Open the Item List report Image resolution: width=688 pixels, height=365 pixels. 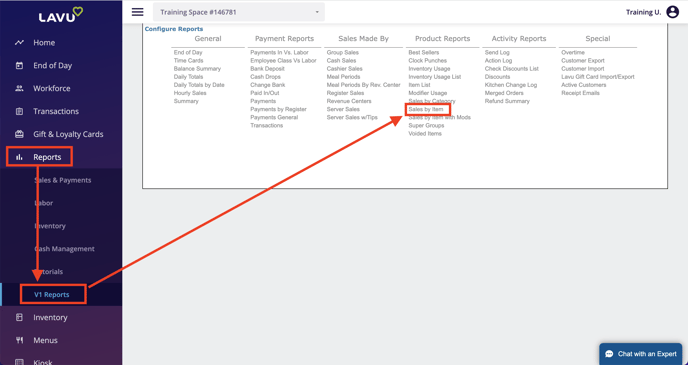pyautogui.click(x=419, y=85)
